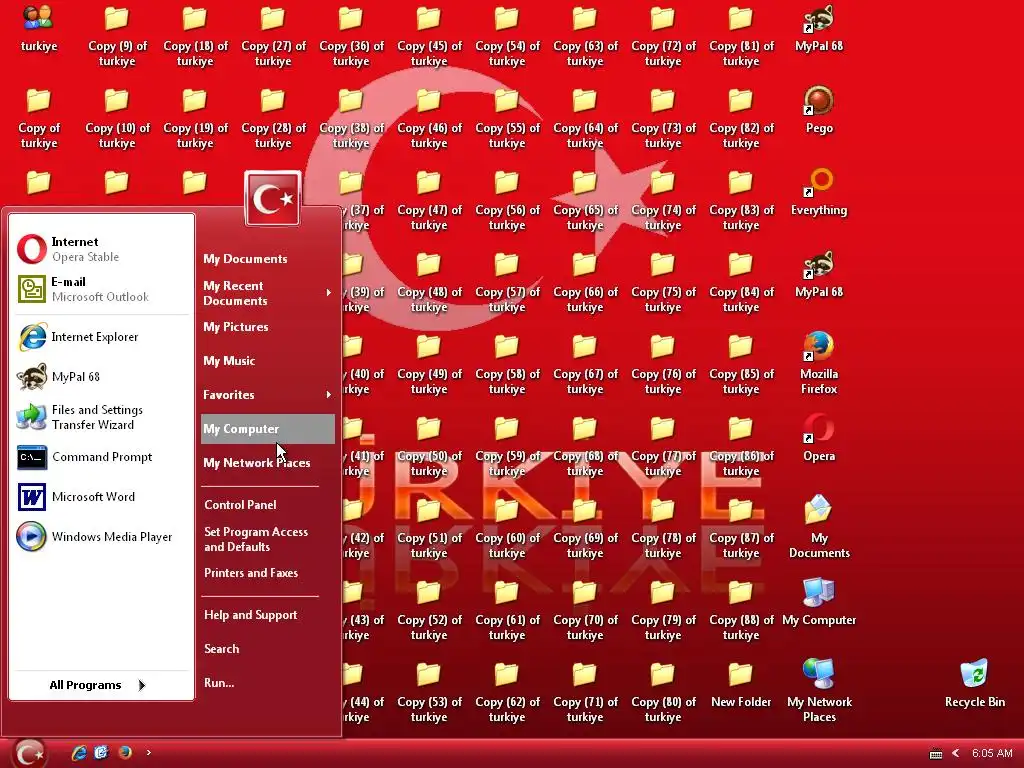Select Recycle Bin on desktop
Screen dimensions: 1024x768
pos(974,684)
